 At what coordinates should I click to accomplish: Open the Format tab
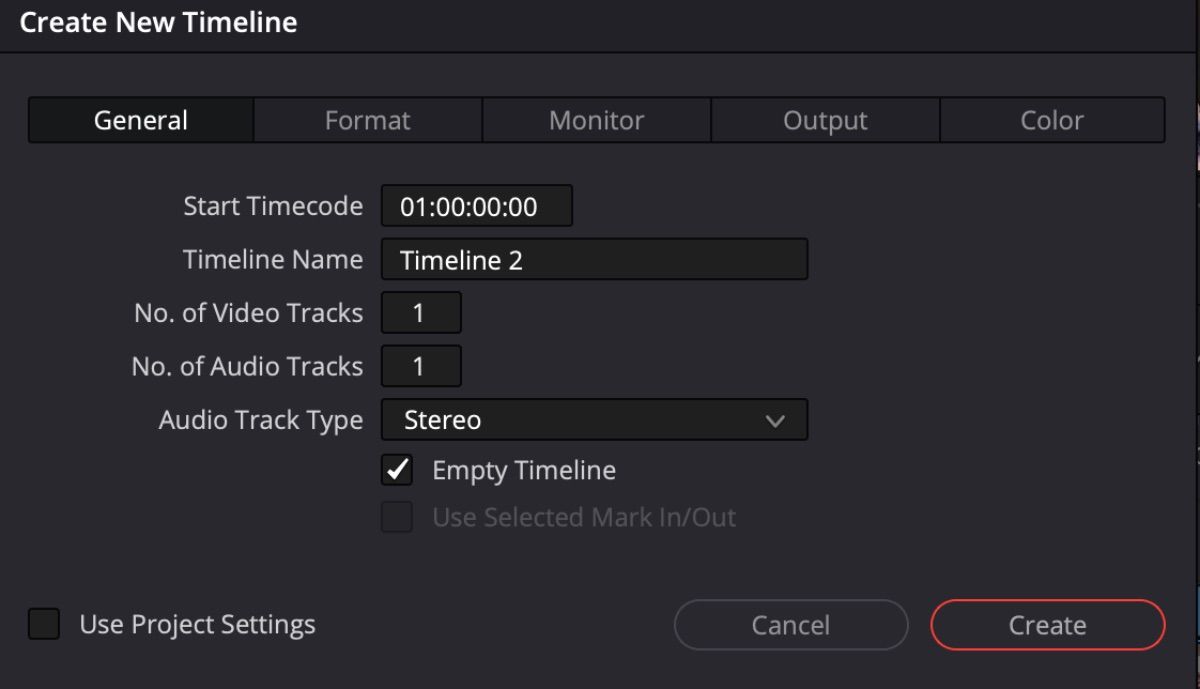(367, 120)
